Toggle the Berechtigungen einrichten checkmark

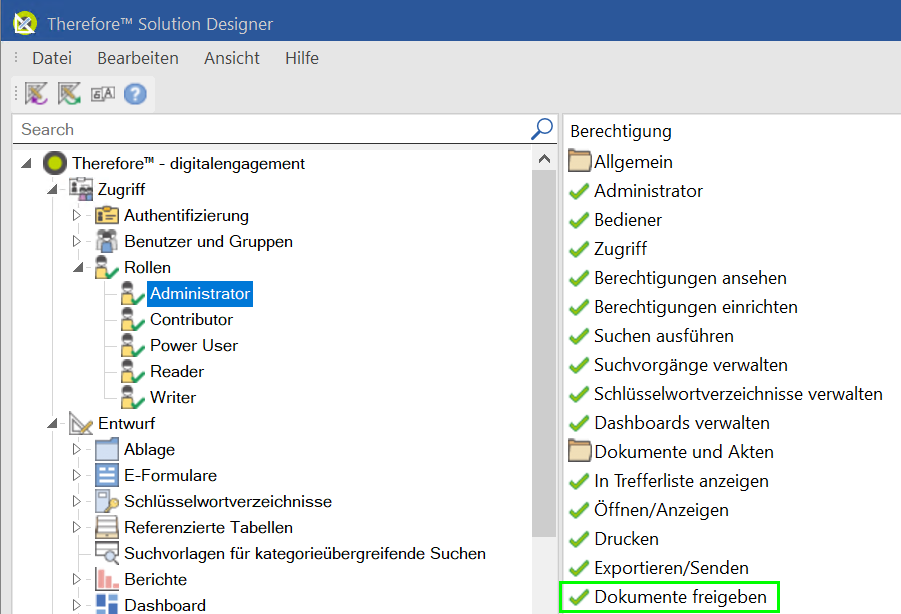tap(579, 307)
